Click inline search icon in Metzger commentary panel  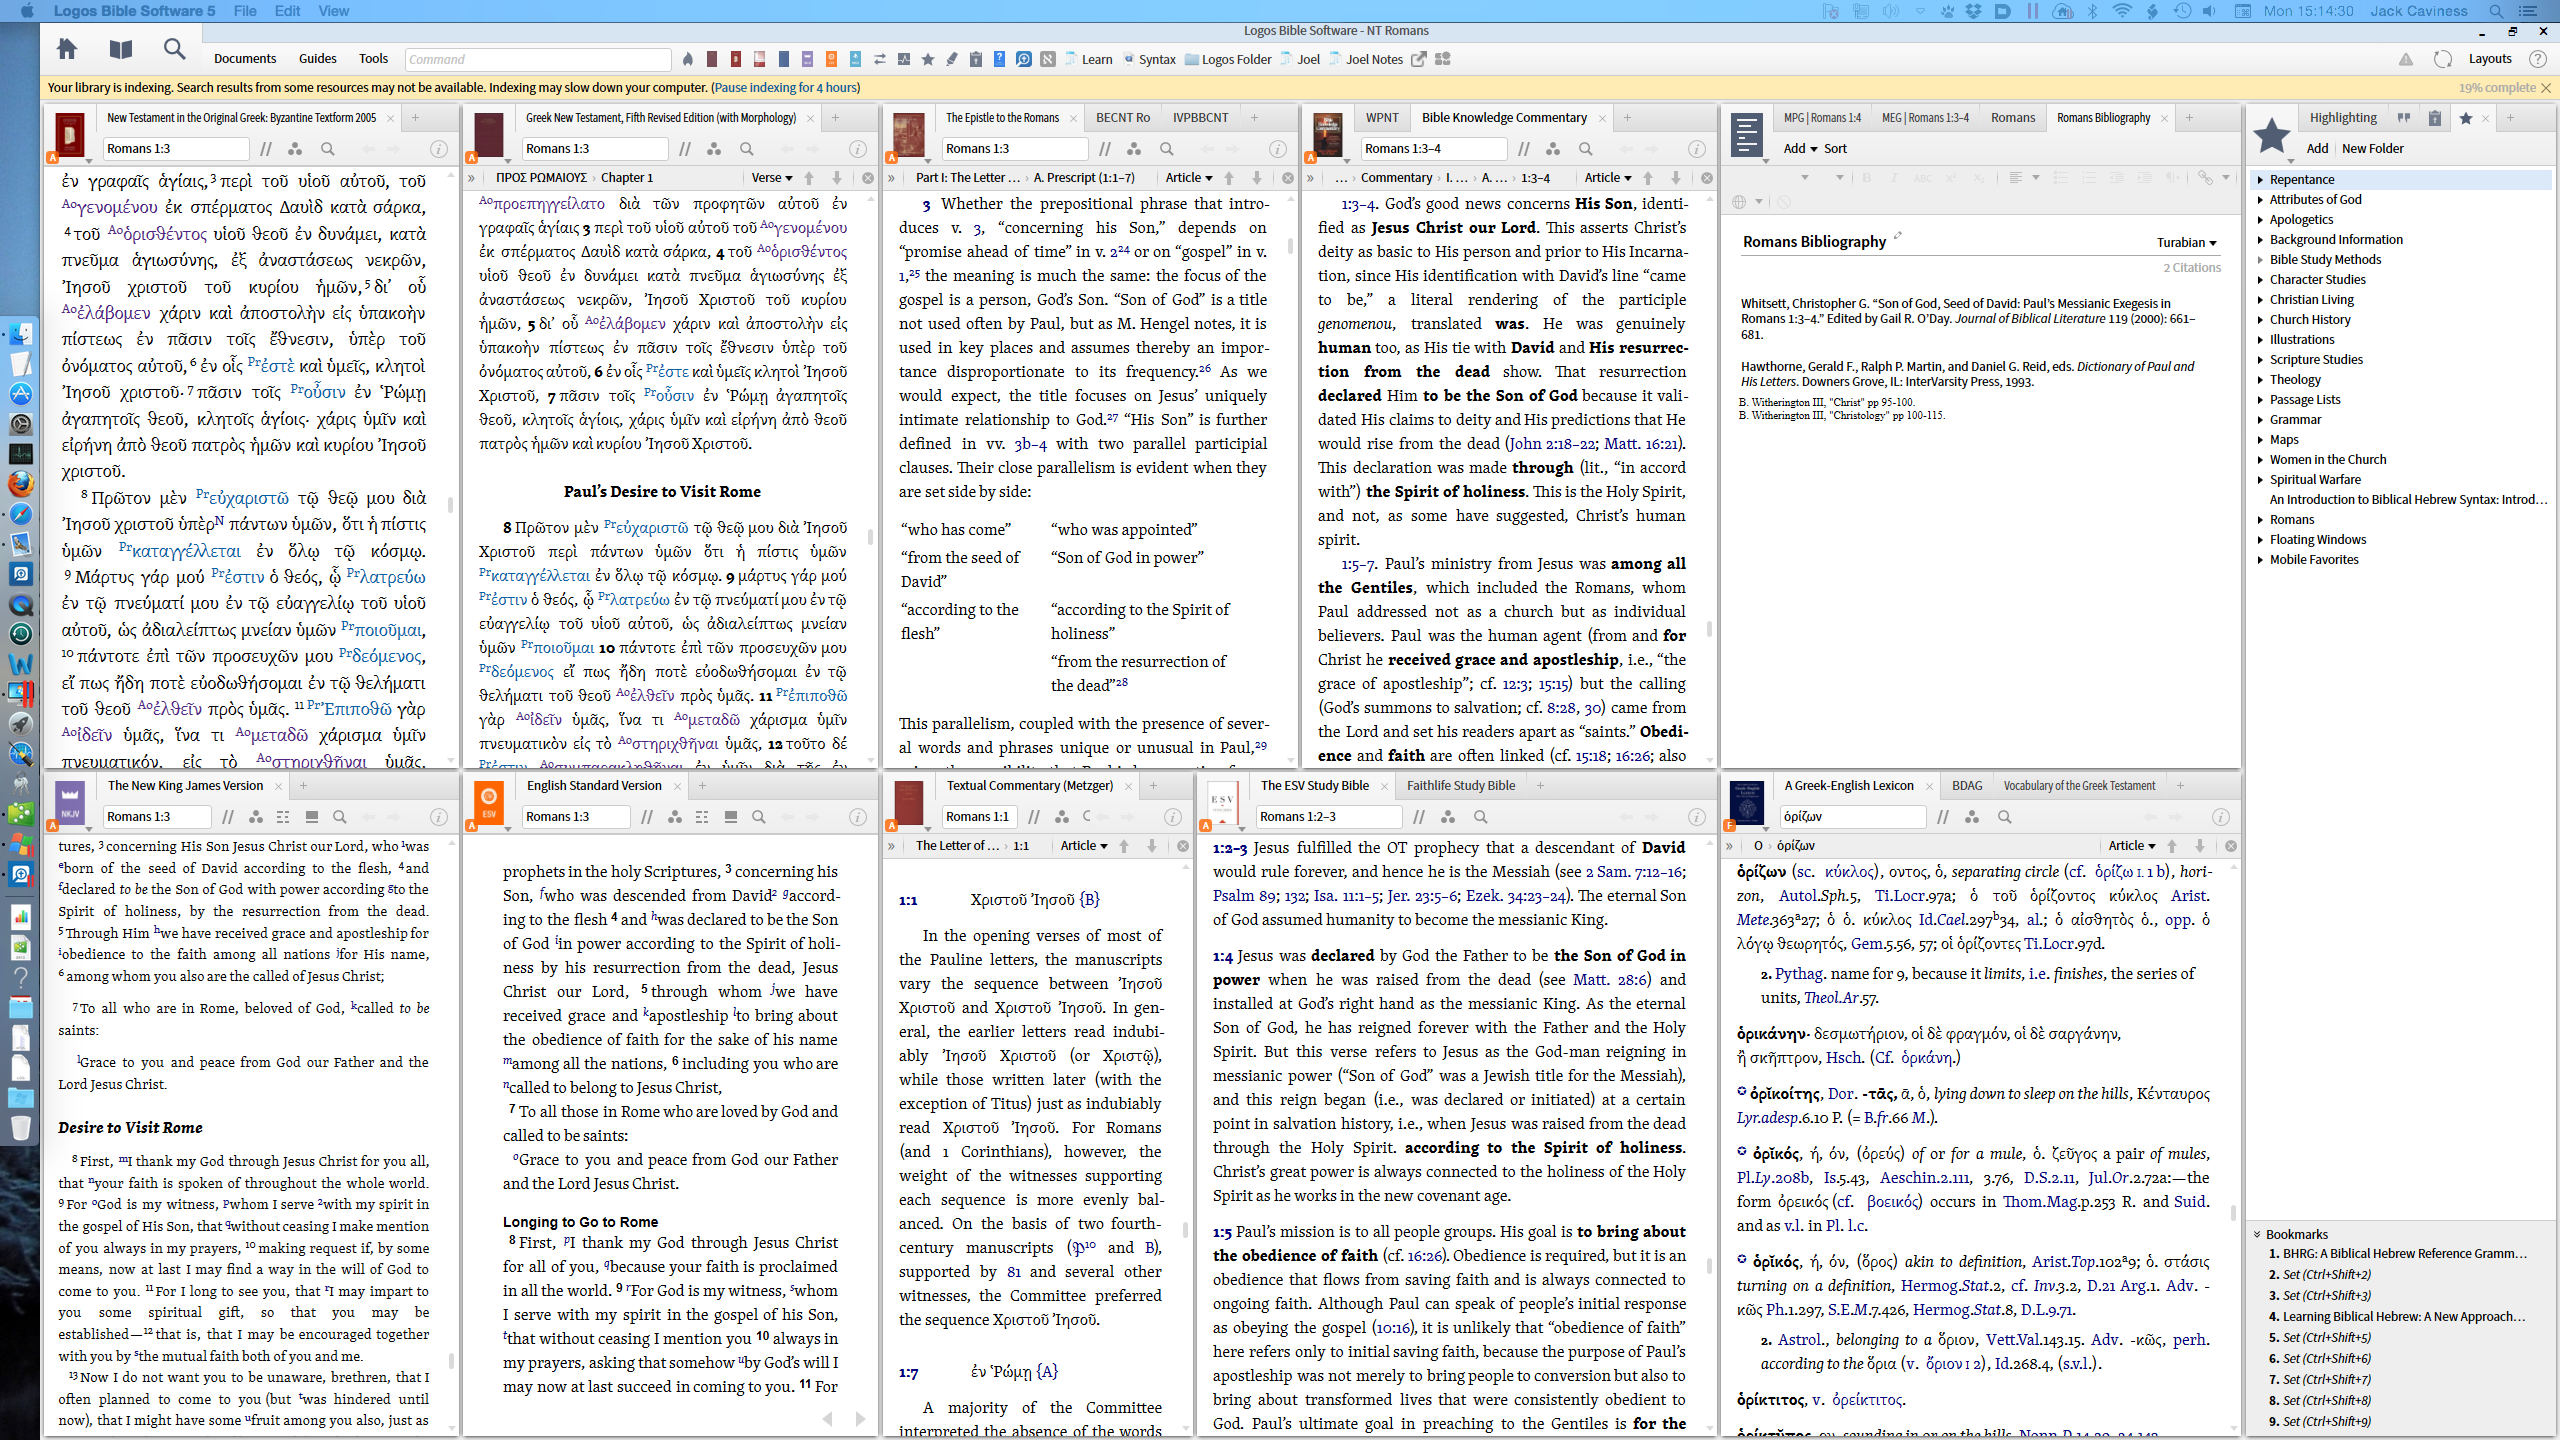pos(1087,817)
